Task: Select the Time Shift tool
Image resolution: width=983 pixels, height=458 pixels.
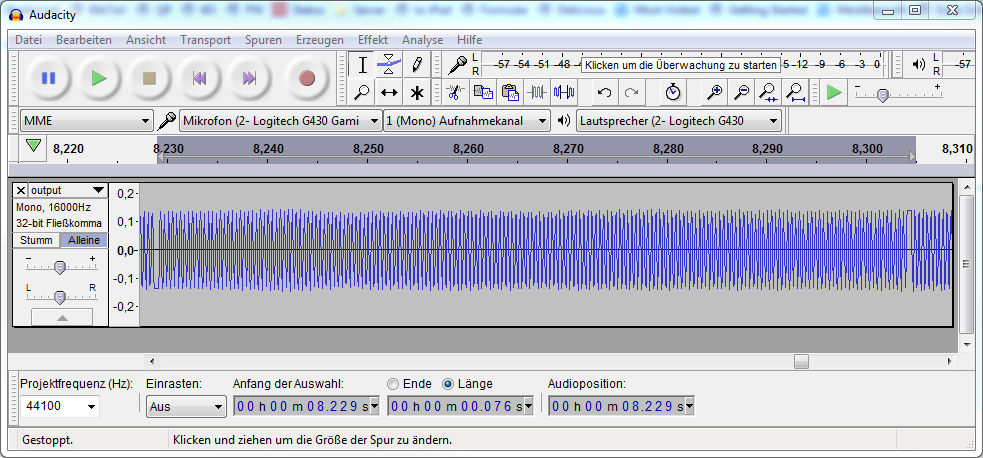Action: [389, 93]
